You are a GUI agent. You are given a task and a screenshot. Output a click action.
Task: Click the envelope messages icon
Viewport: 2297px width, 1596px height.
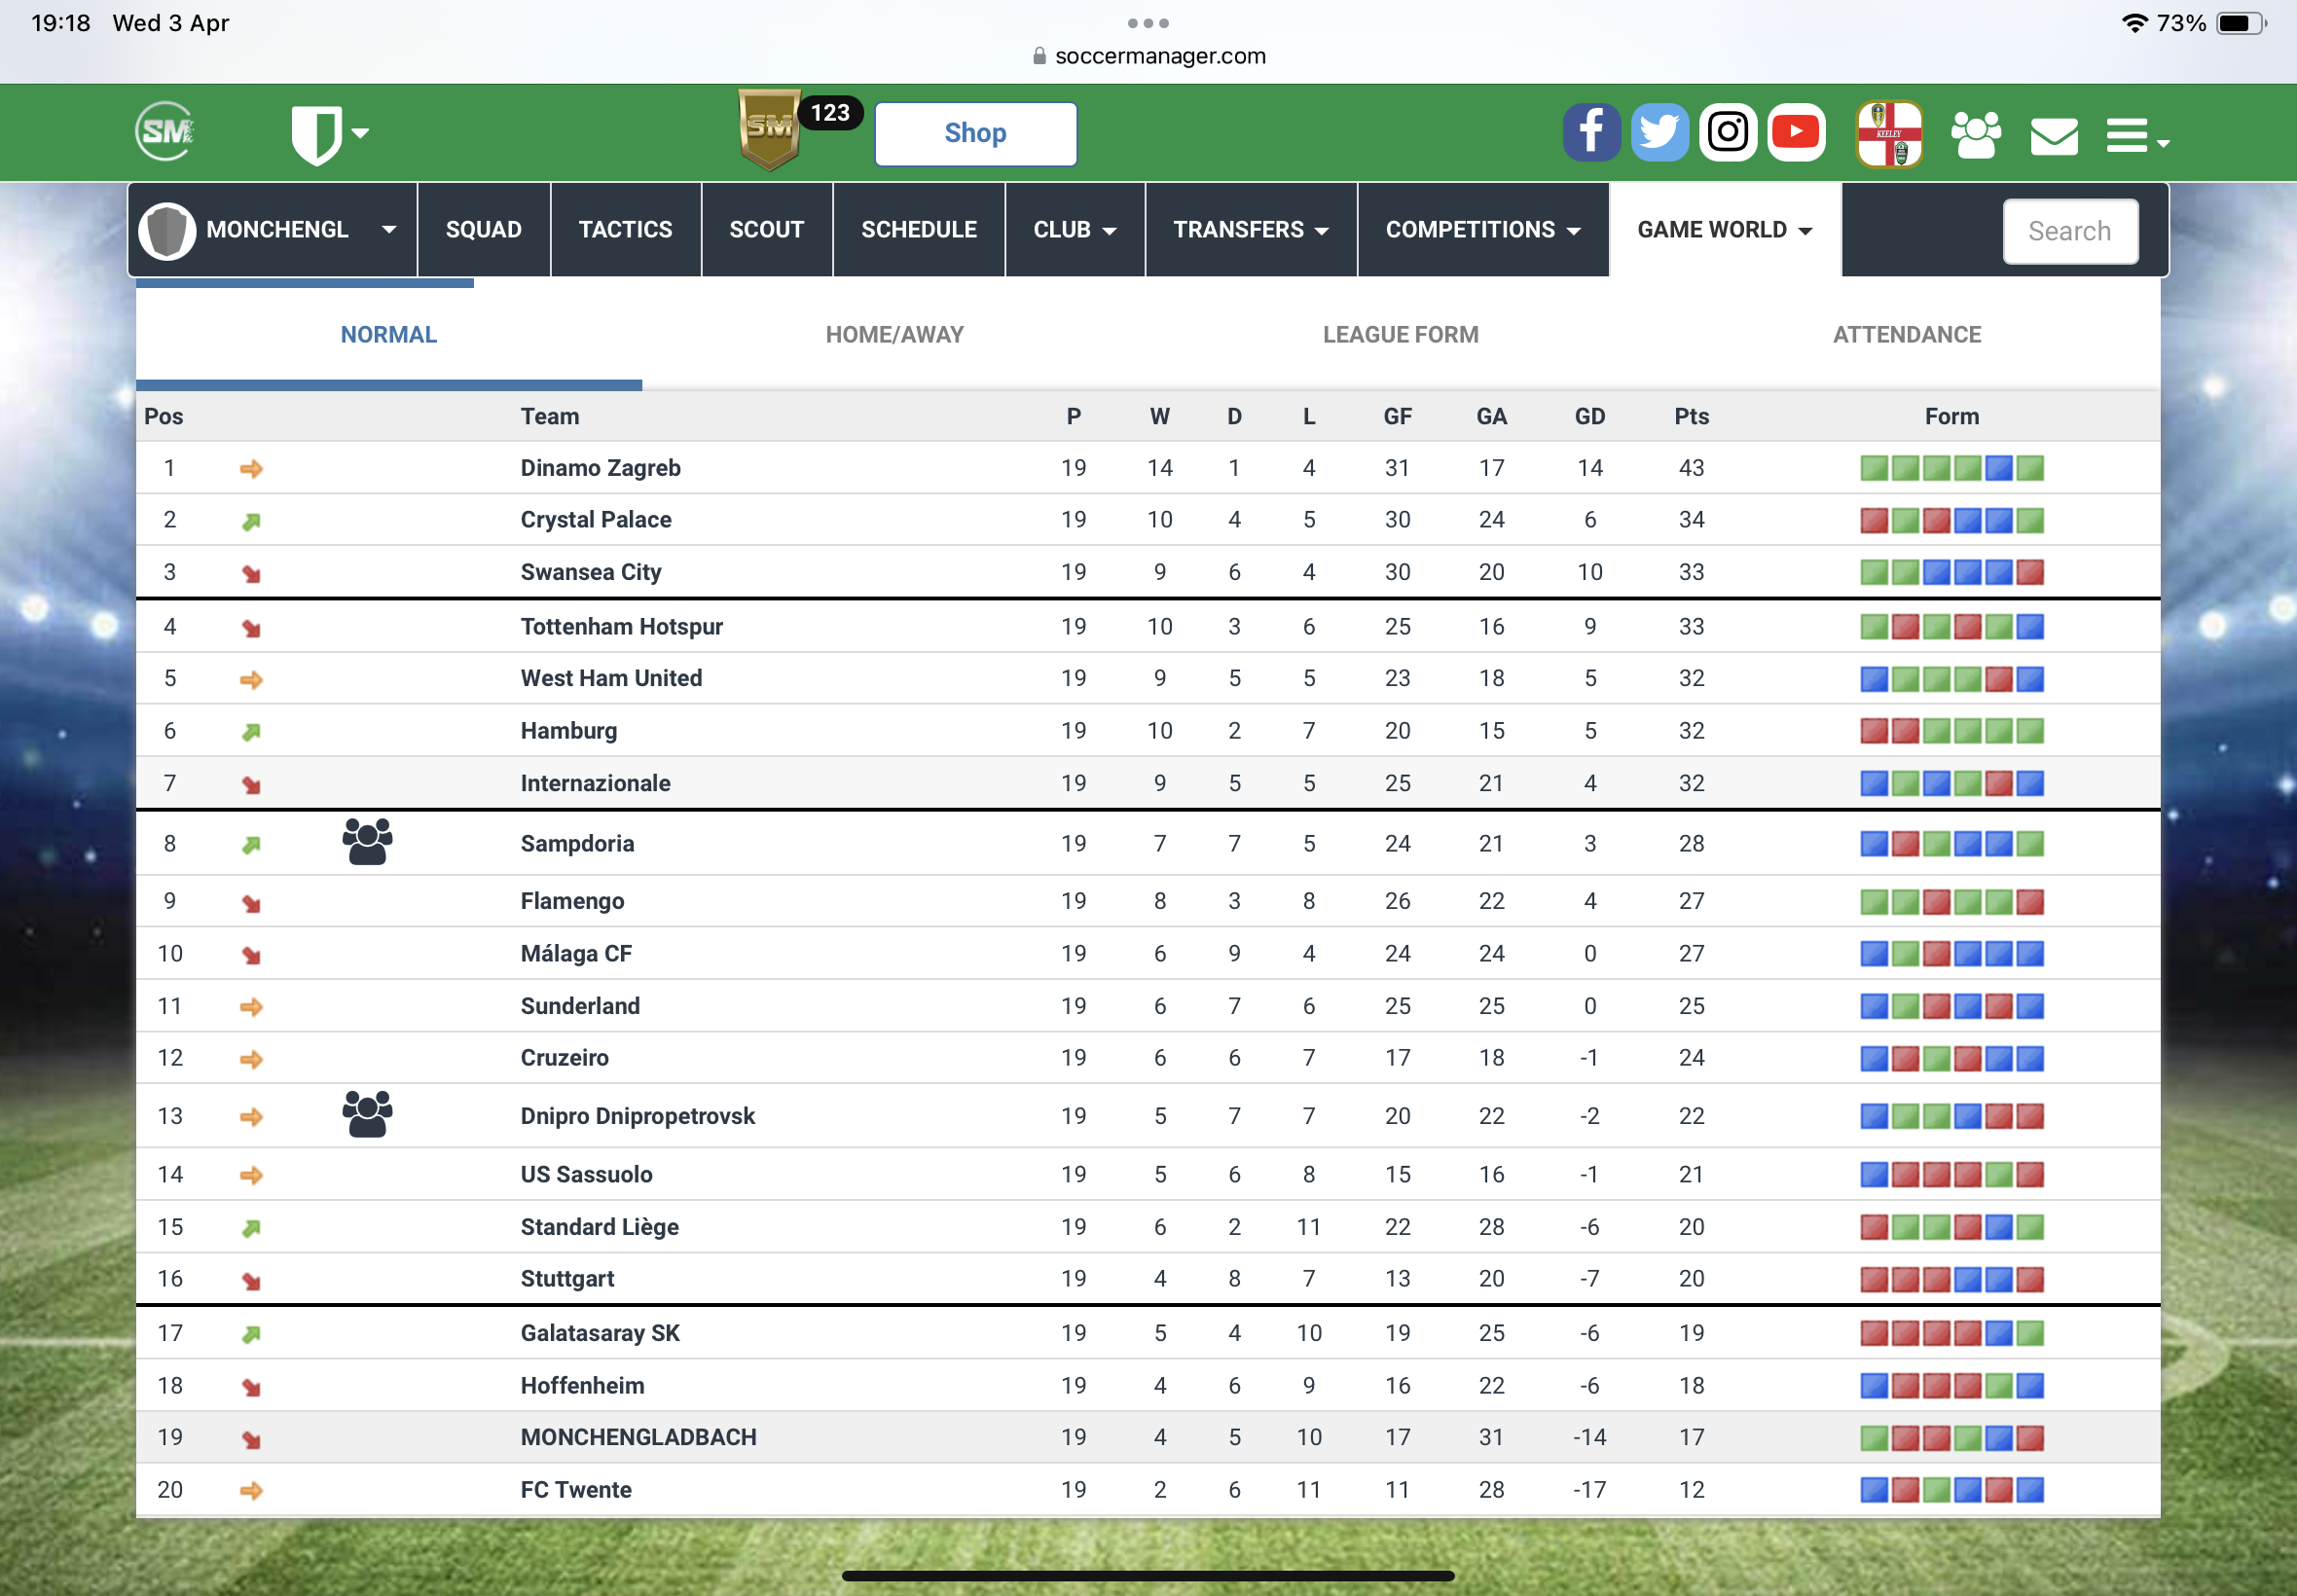tap(2053, 136)
